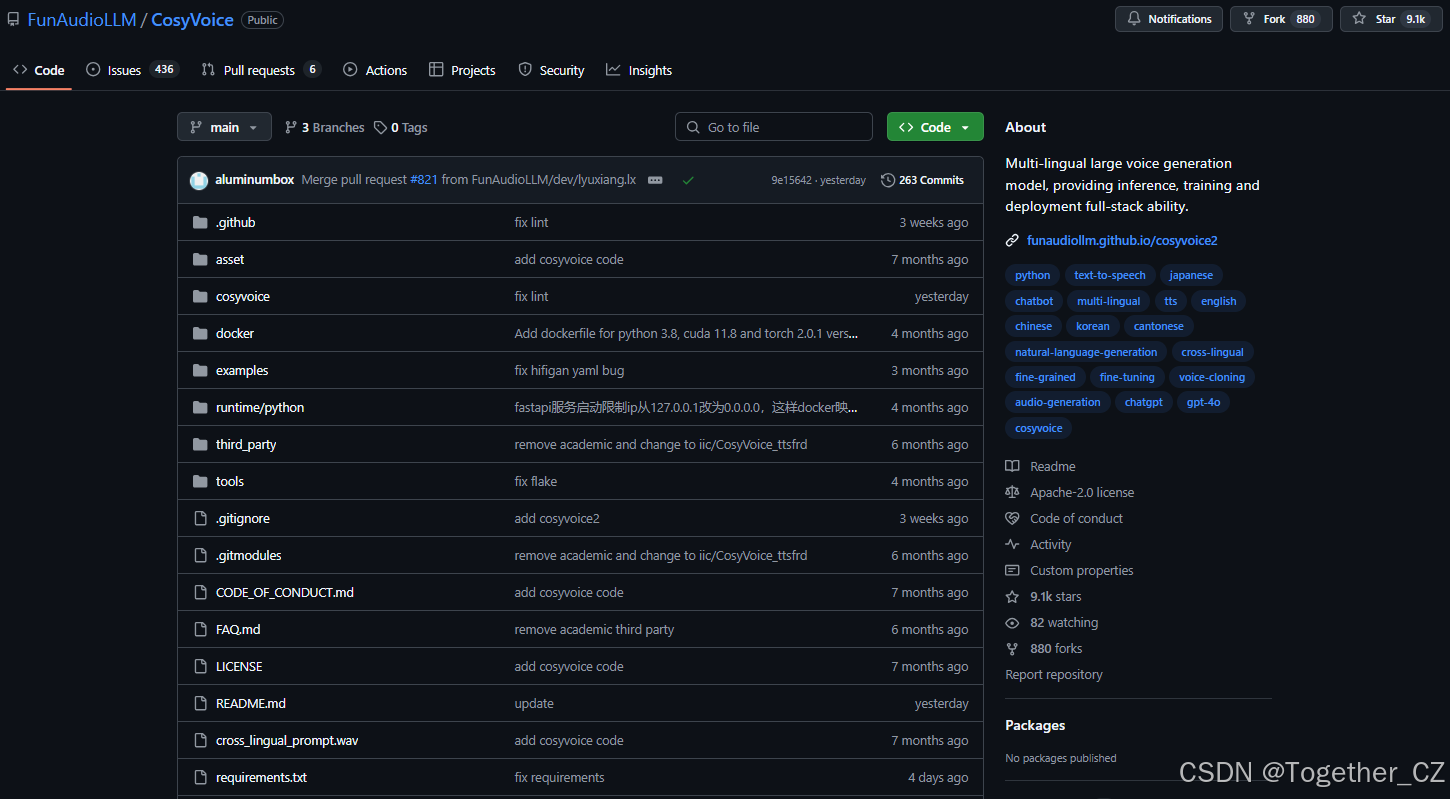Open the Security tab
This screenshot has height=799, width=1450.
tap(551, 70)
